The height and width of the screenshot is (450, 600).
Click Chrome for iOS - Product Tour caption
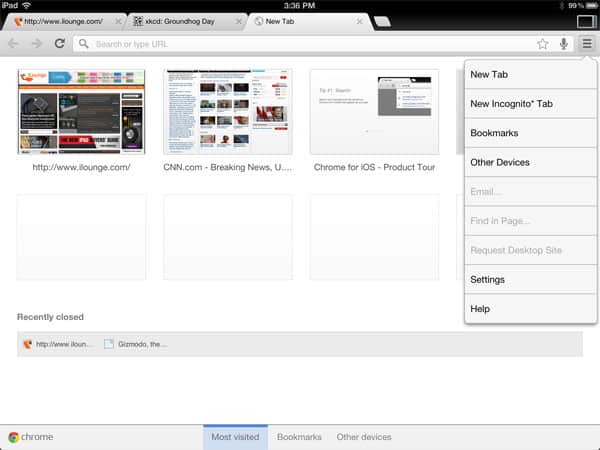click(374, 167)
